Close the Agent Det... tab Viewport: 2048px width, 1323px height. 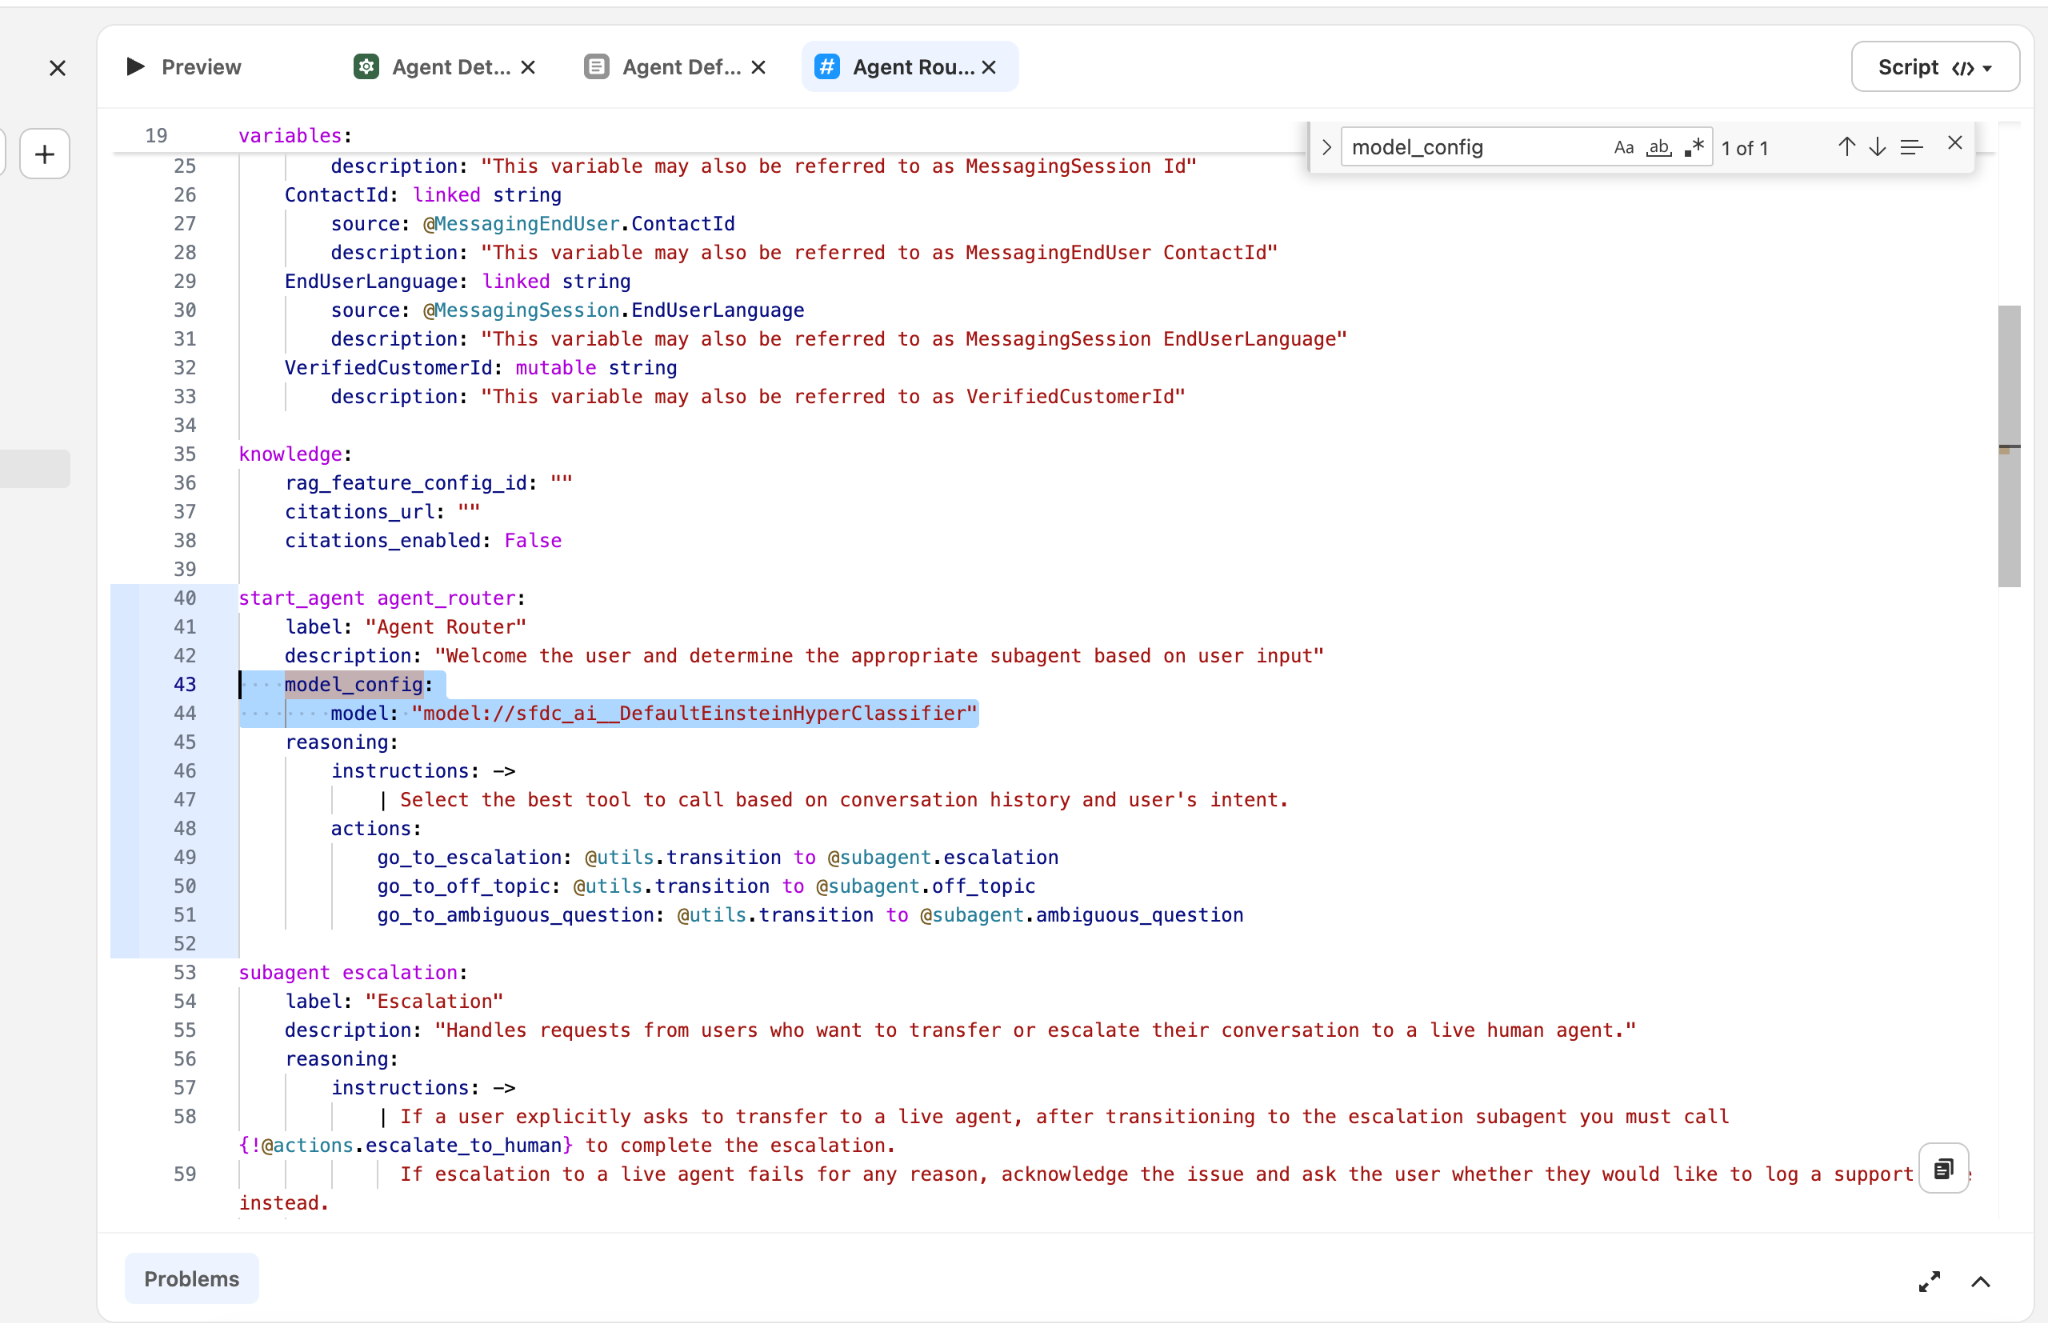tap(529, 67)
